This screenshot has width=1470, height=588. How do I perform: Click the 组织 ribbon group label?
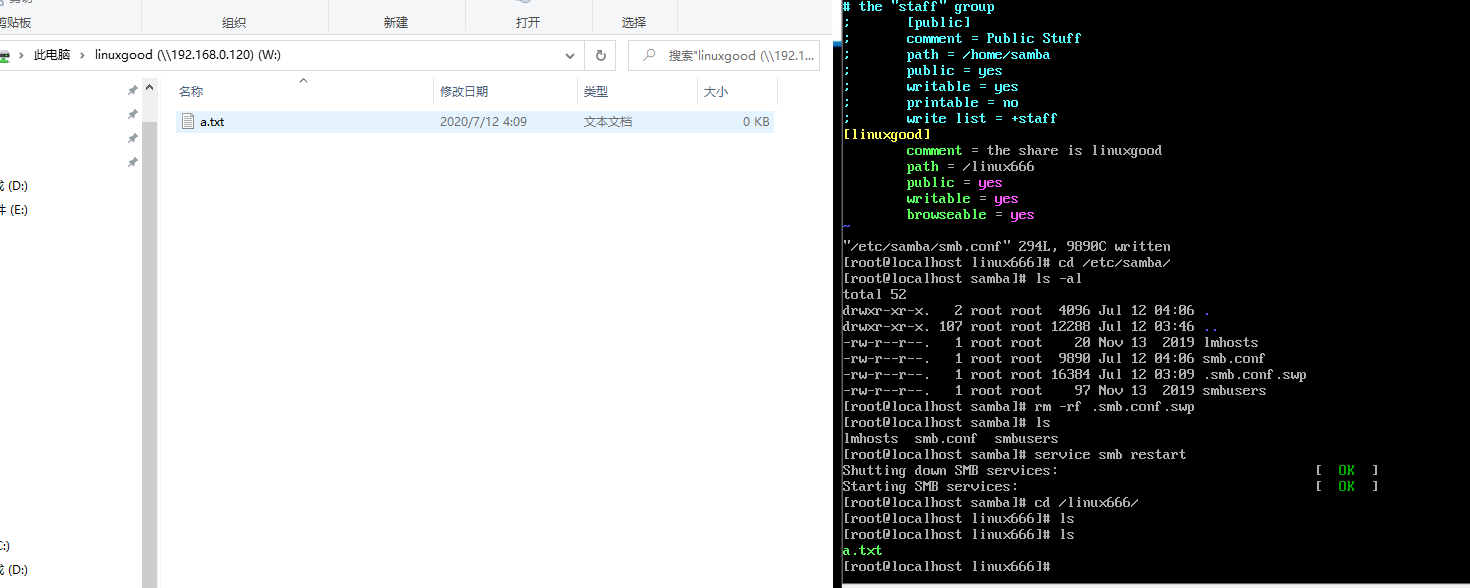(235, 22)
